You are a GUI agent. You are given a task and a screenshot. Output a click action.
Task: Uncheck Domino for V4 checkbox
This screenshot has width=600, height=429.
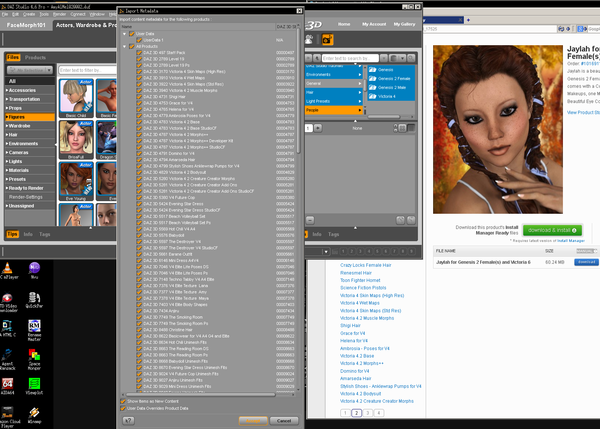click(139, 153)
